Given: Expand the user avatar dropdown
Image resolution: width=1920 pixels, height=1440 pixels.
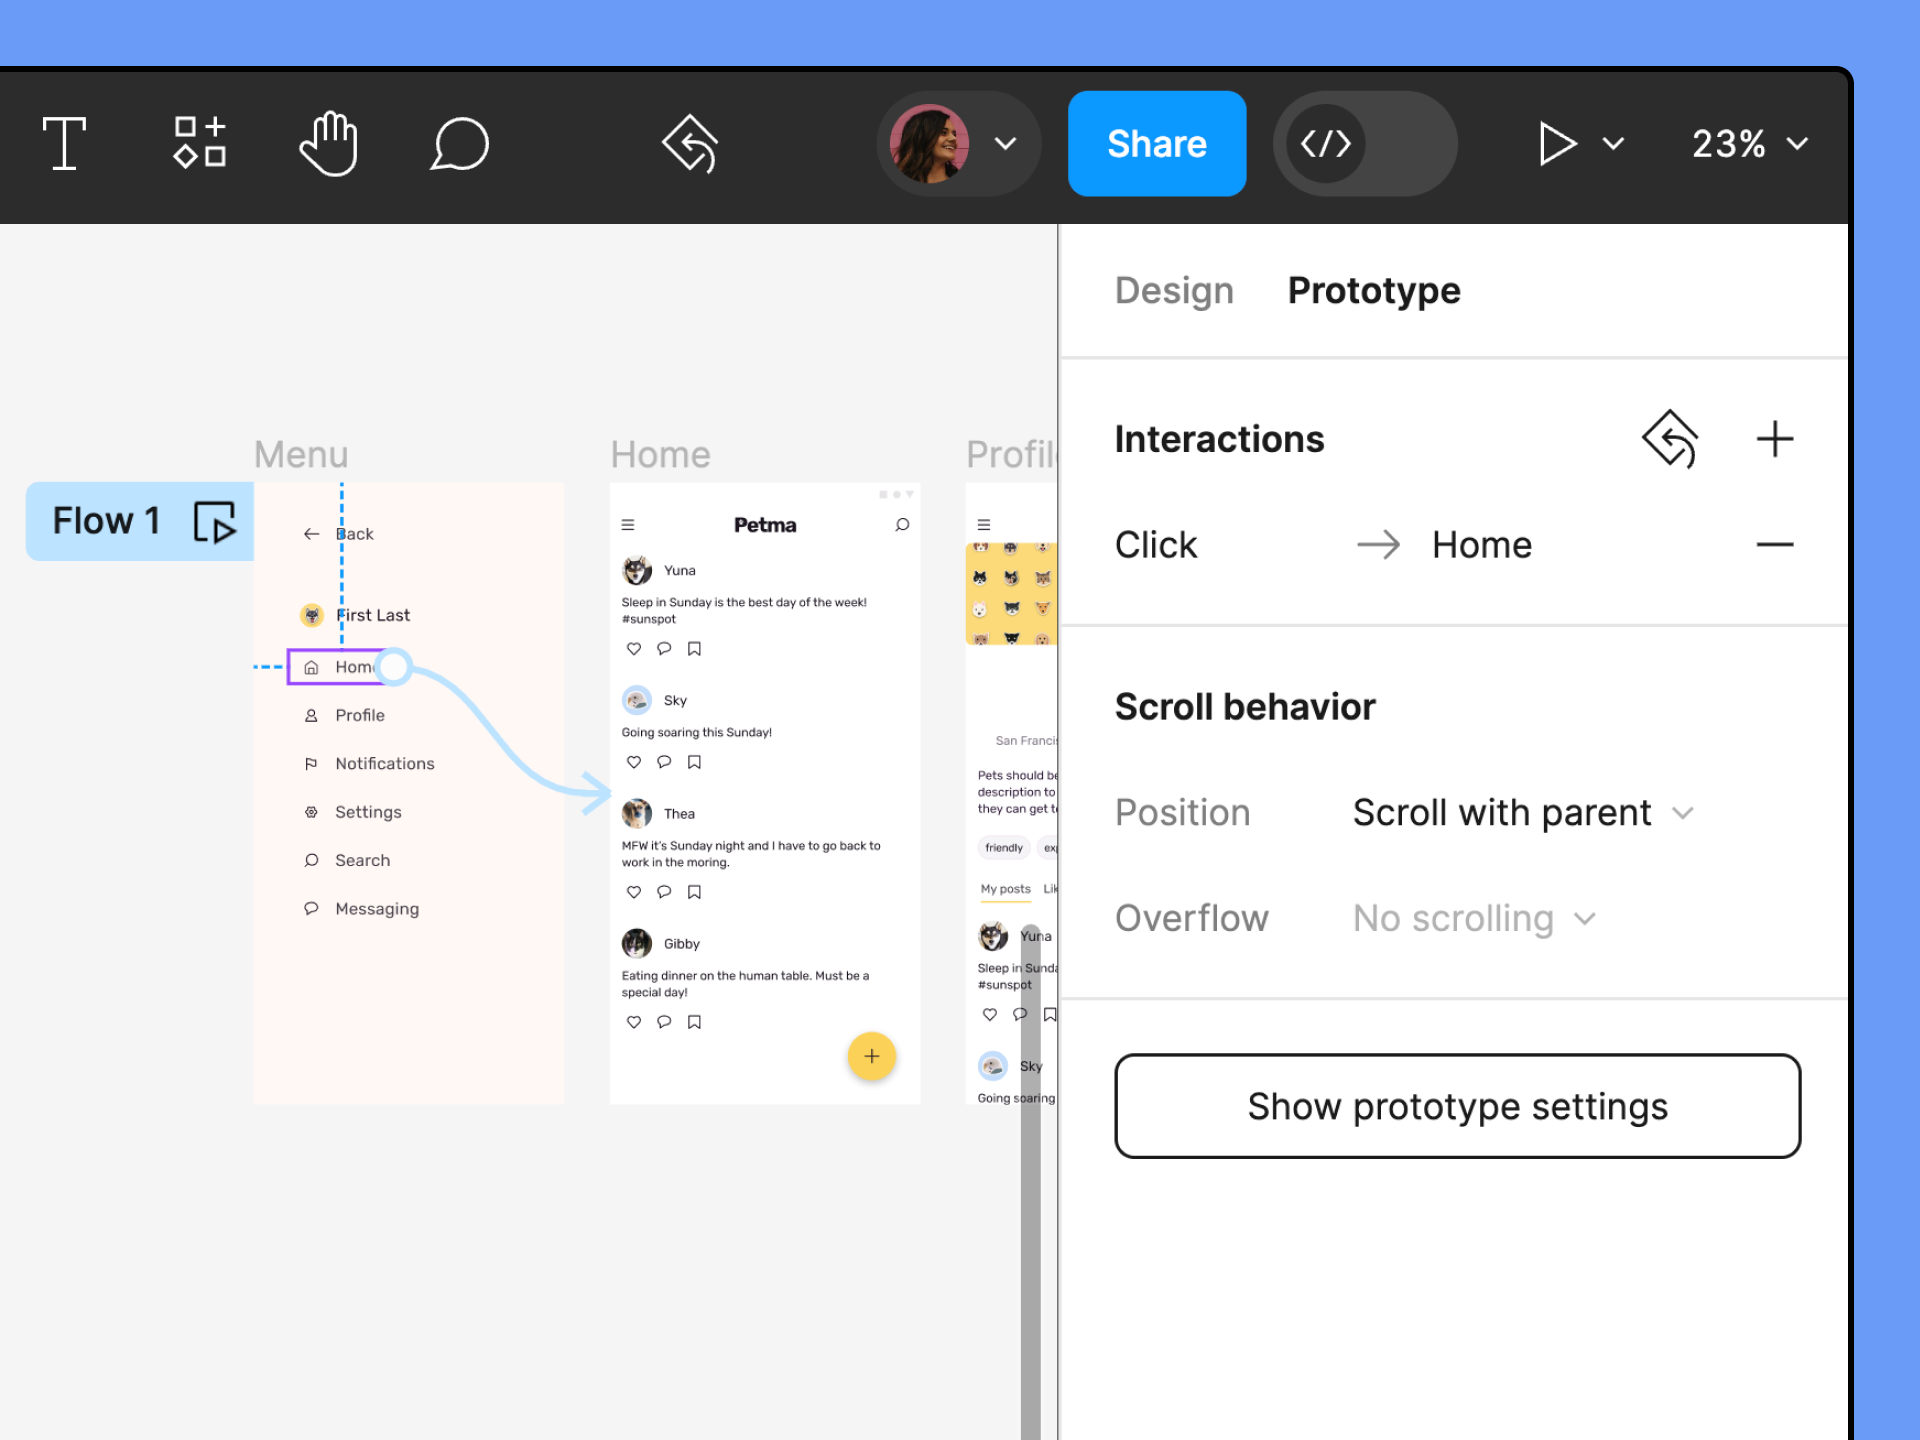Looking at the screenshot, I should click(1005, 143).
